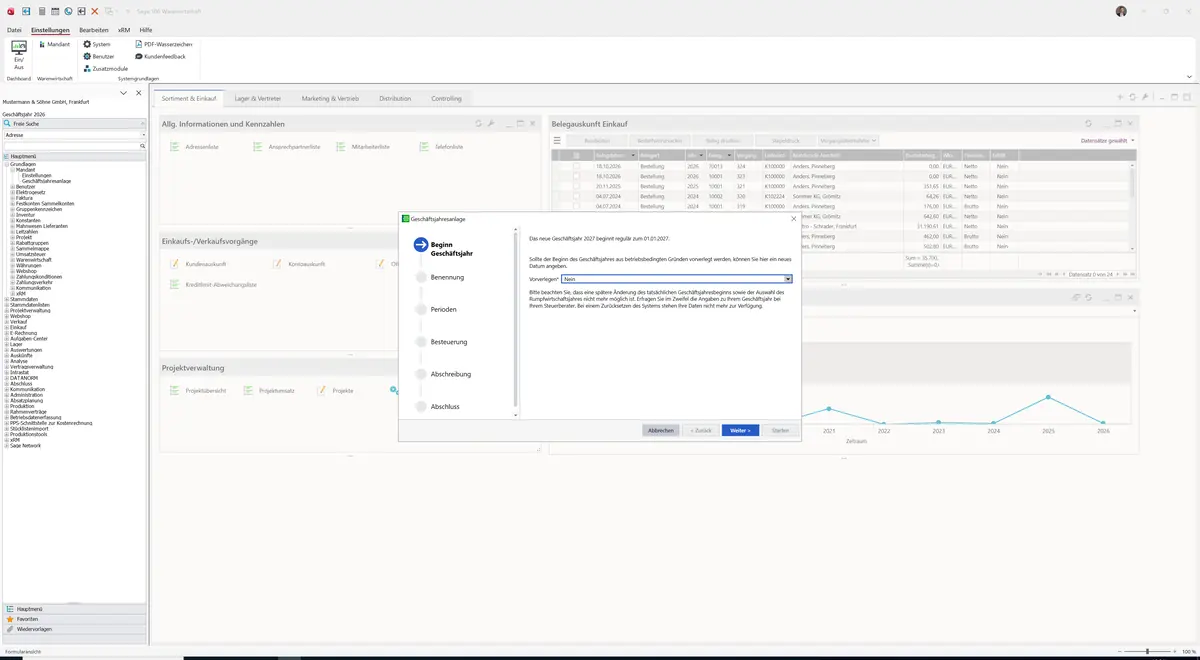
Task: Open Mandant settings in the ribbon
Action: tap(53, 44)
